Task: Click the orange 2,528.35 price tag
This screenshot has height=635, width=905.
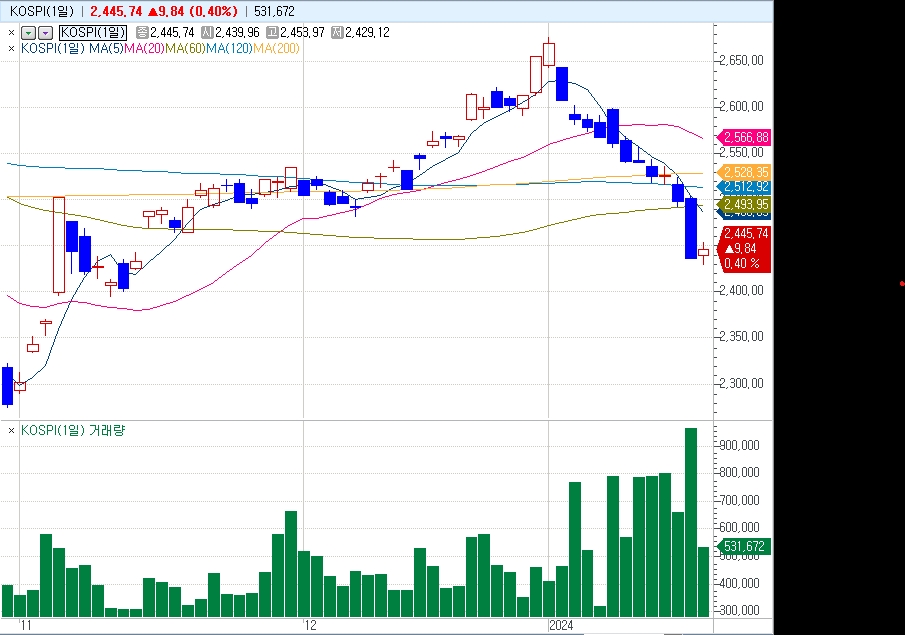Action: 745,172
